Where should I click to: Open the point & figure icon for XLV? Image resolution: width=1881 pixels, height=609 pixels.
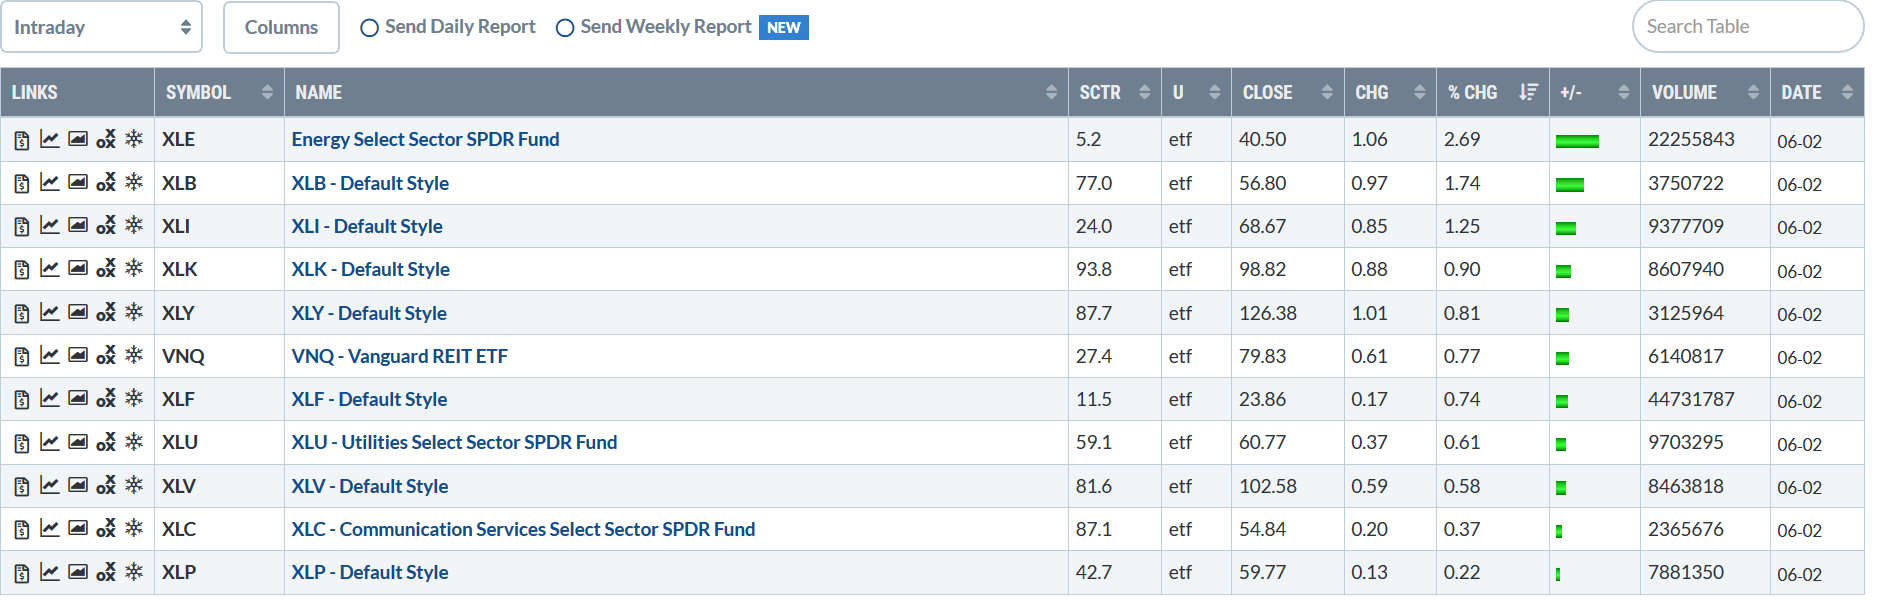(x=106, y=485)
